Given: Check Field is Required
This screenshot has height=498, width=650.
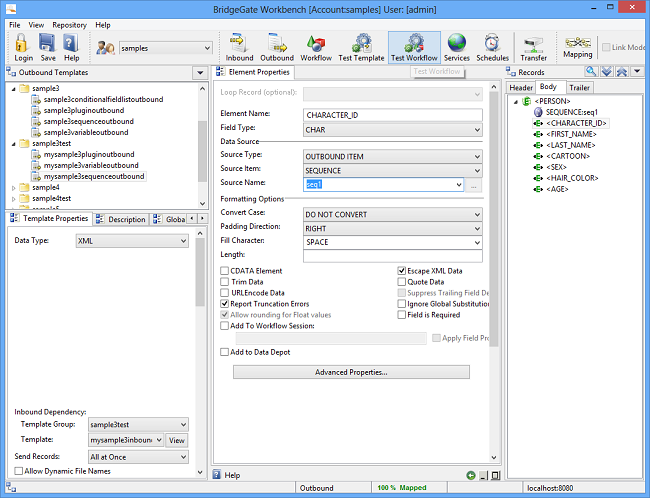Looking at the screenshot, I should coord(401,315).
